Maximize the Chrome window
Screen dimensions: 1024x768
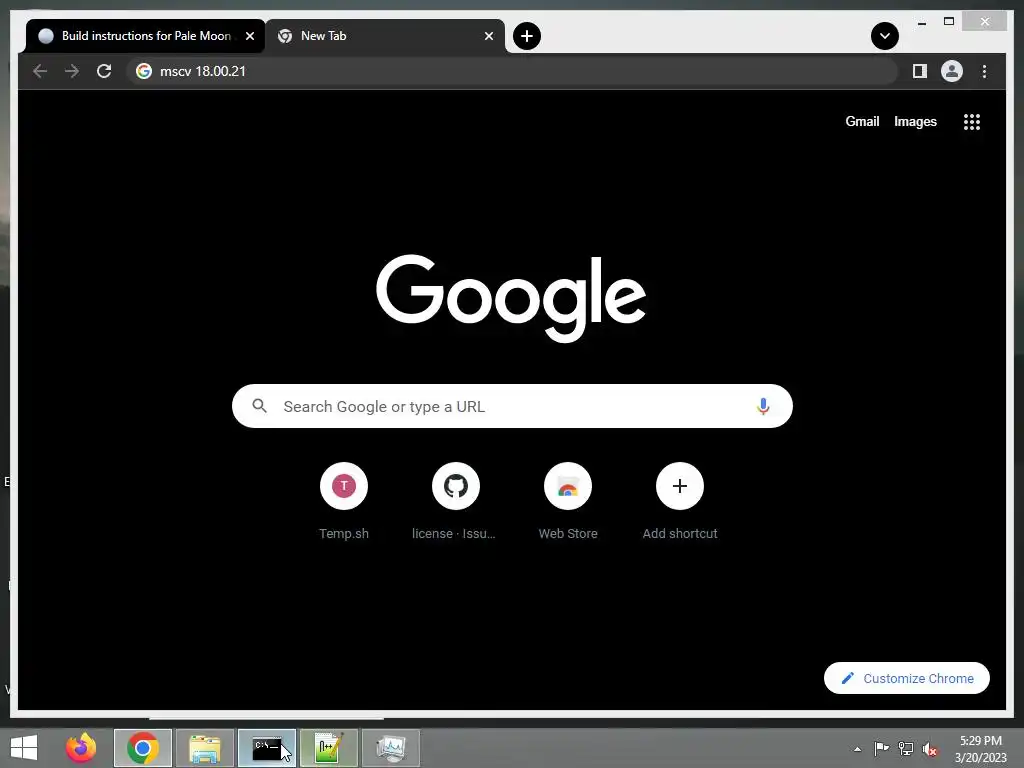pos(949,22)
